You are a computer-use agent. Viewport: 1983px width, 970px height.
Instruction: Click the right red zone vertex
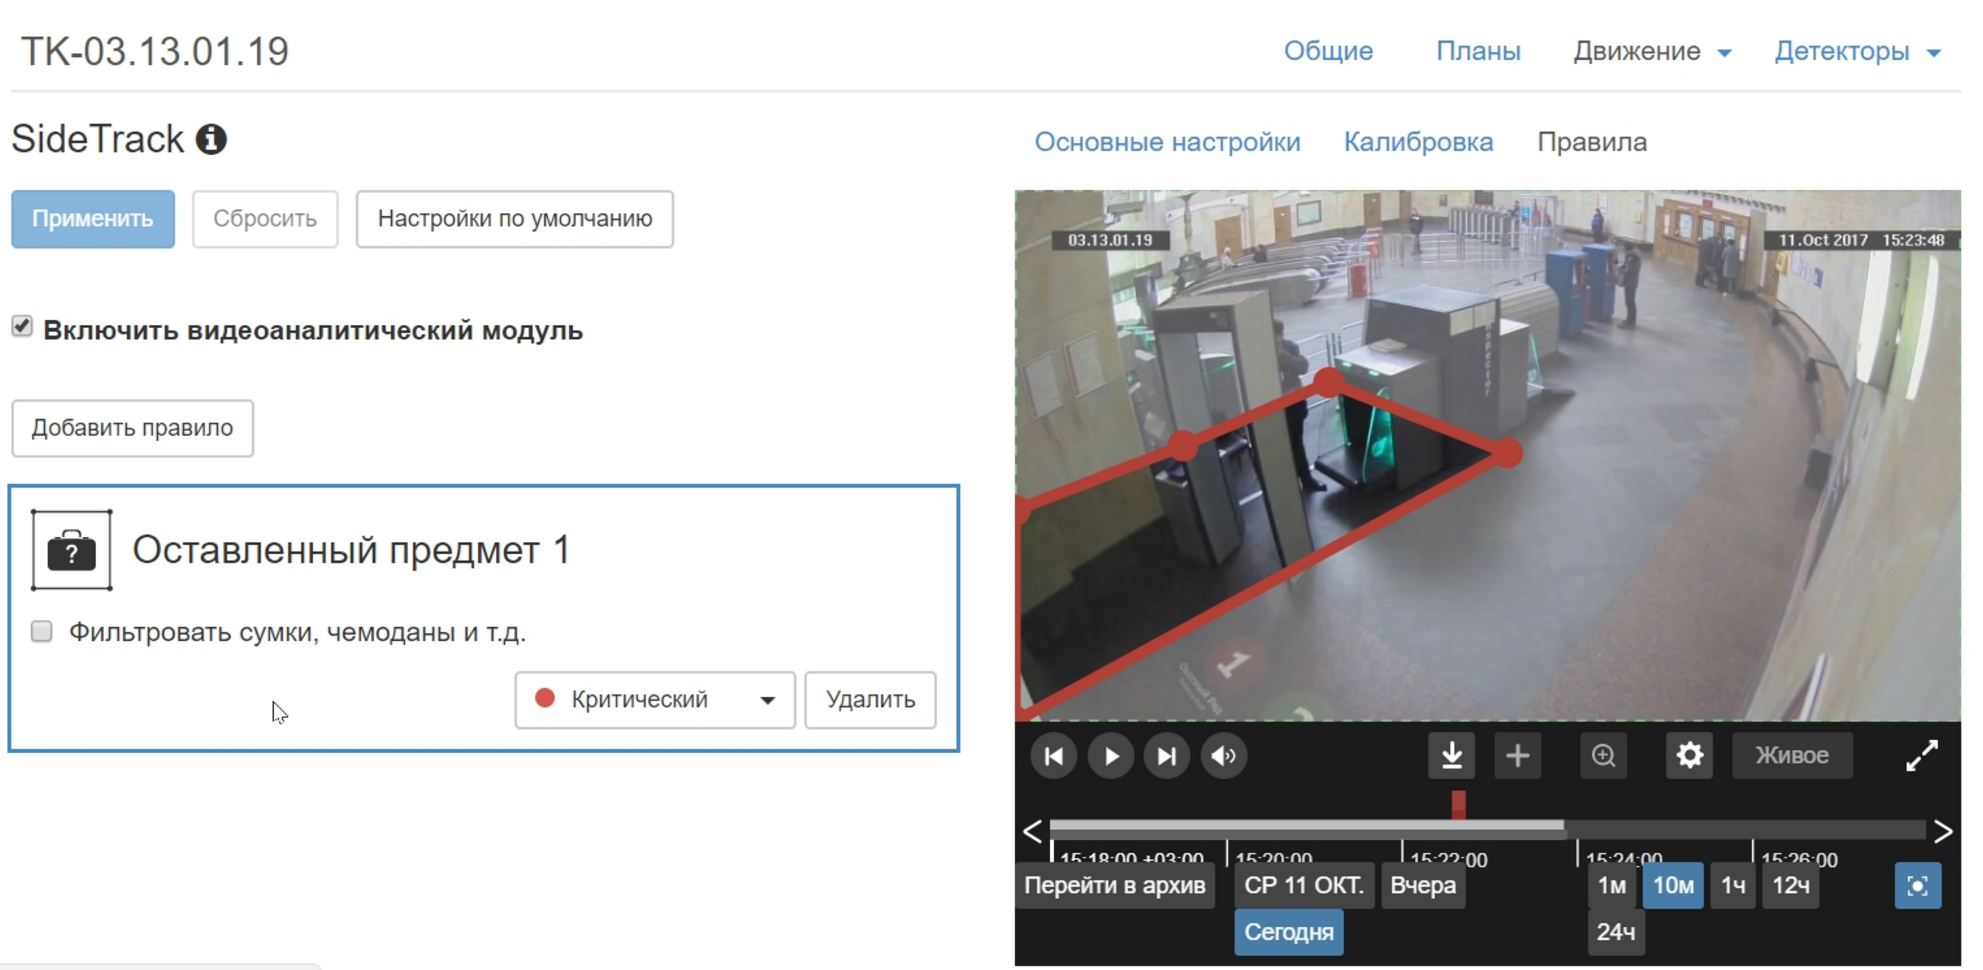(x=1507, y=454)
